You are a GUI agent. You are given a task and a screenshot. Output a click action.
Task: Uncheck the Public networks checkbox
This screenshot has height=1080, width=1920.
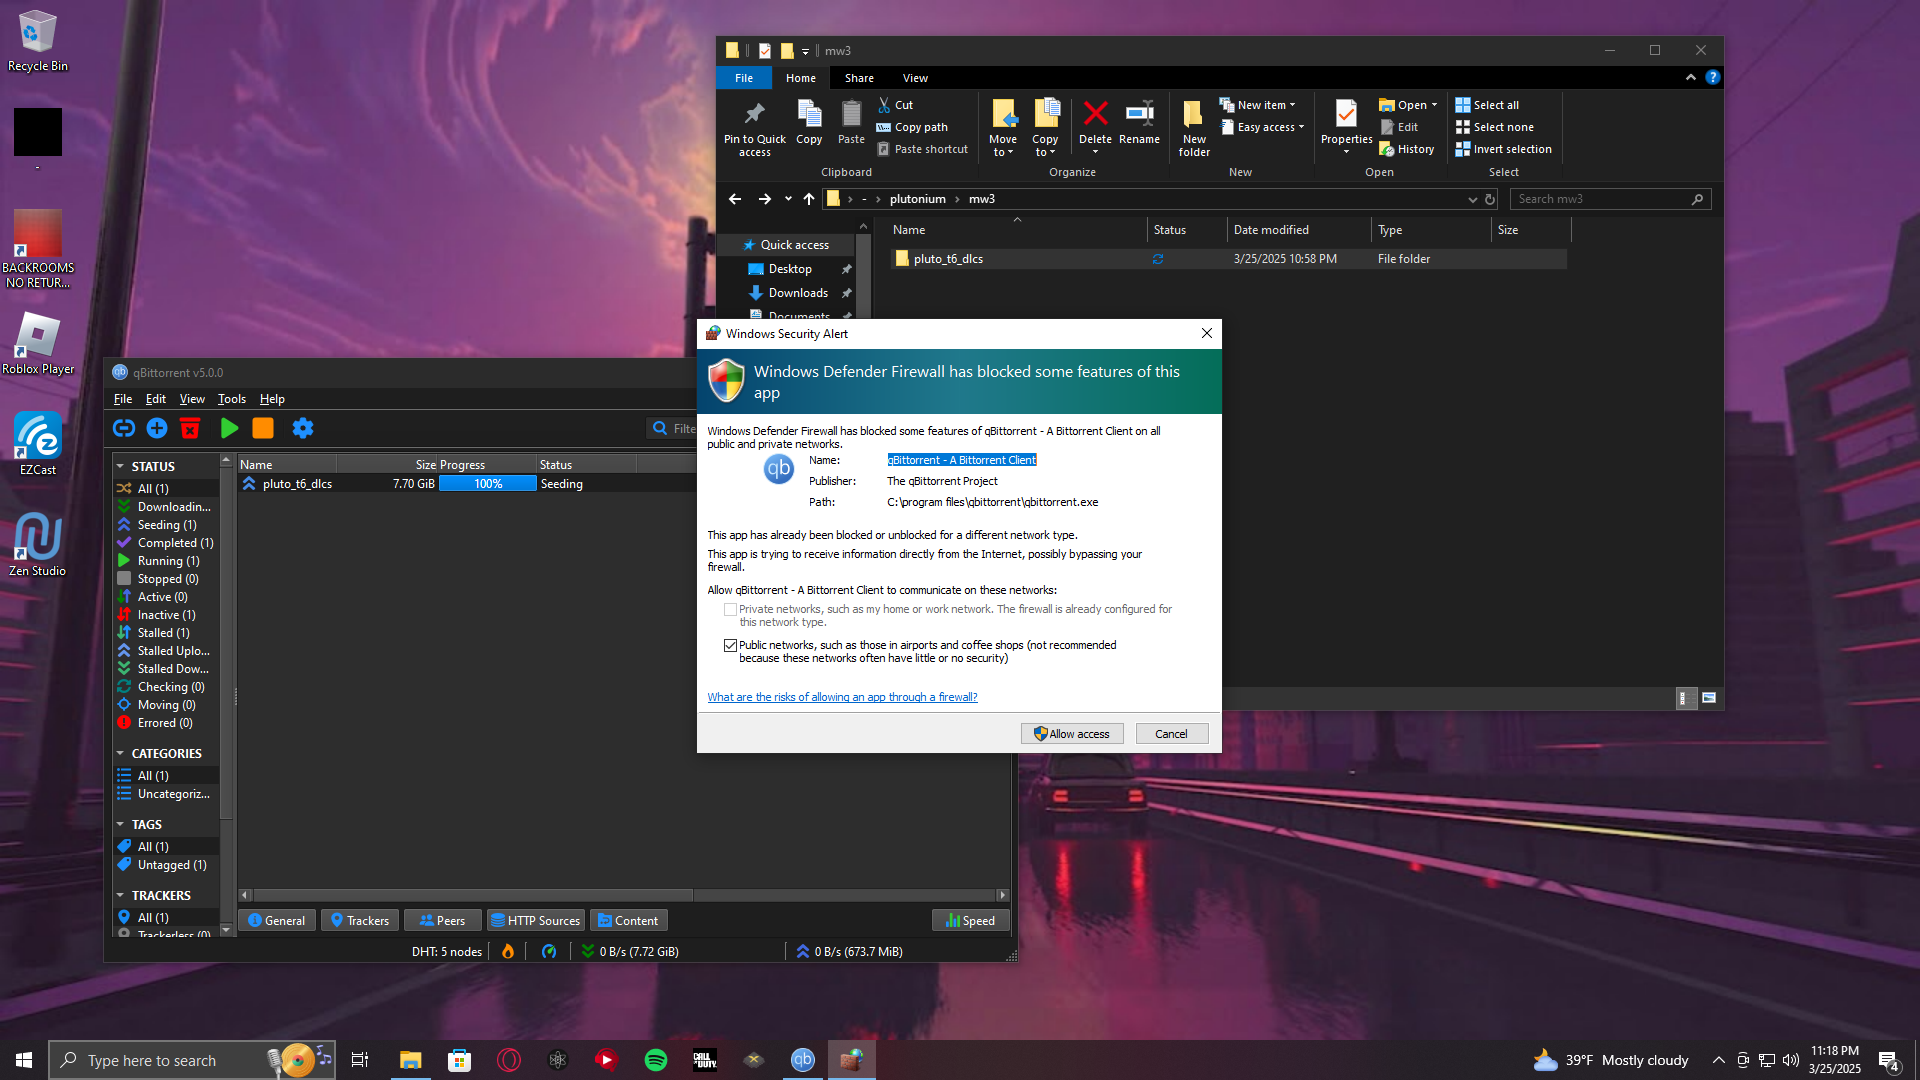click(x=730, y=645)
